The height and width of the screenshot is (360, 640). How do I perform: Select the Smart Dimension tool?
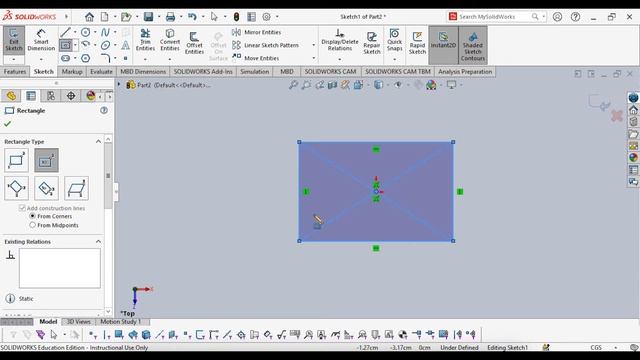point(41,40)
